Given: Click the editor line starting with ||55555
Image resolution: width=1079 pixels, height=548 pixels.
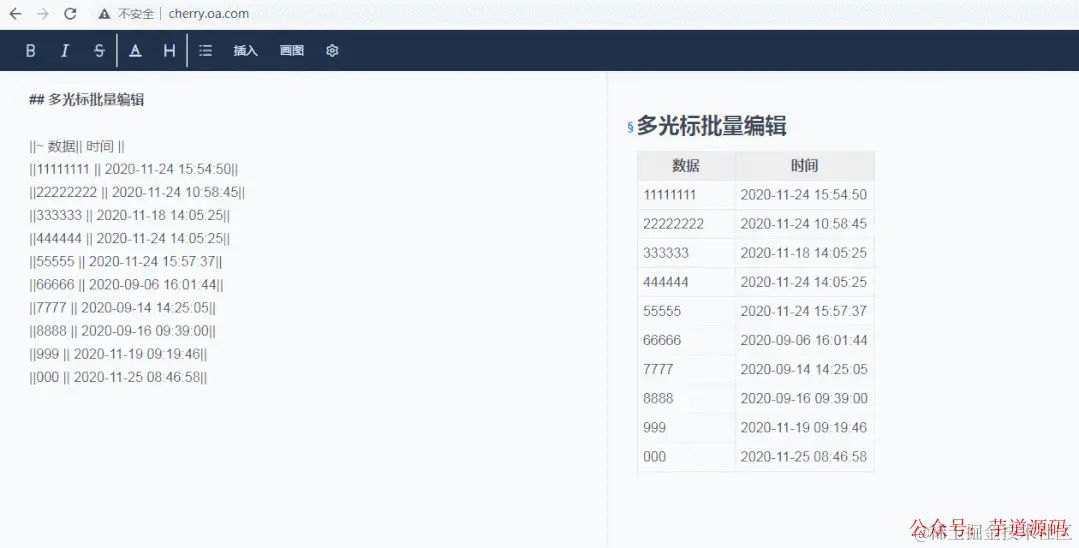Looking at the screenshot, I should pyautogui.click(x=126, y=262).
